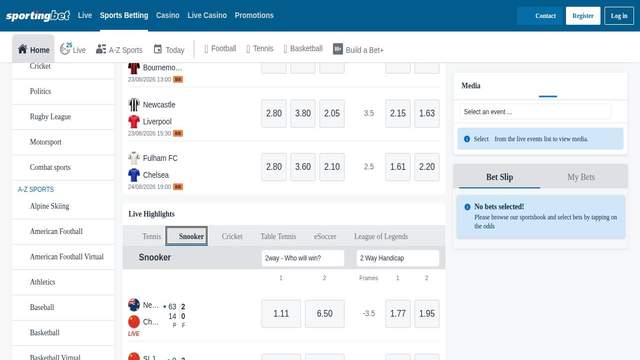
Task: Open Live in top navigation
Action: coord(85,16)
